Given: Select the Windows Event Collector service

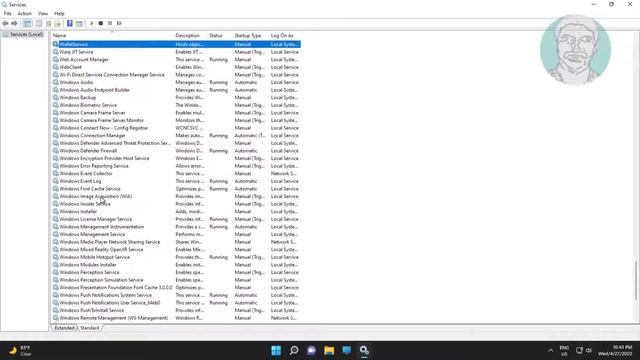Looking at the screenshot, I should 176,173.
